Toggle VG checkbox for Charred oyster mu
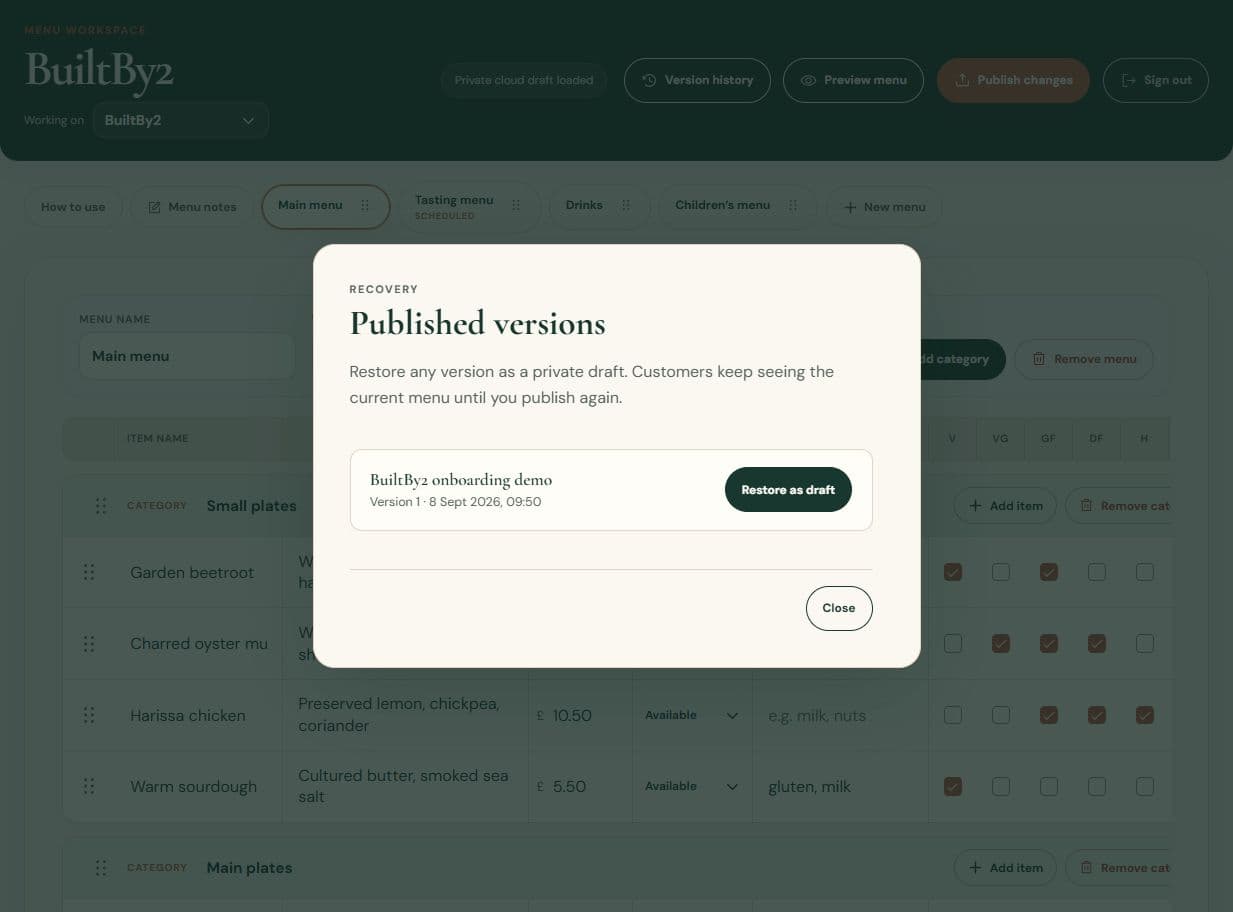1233x912 pixels. 1001,644
